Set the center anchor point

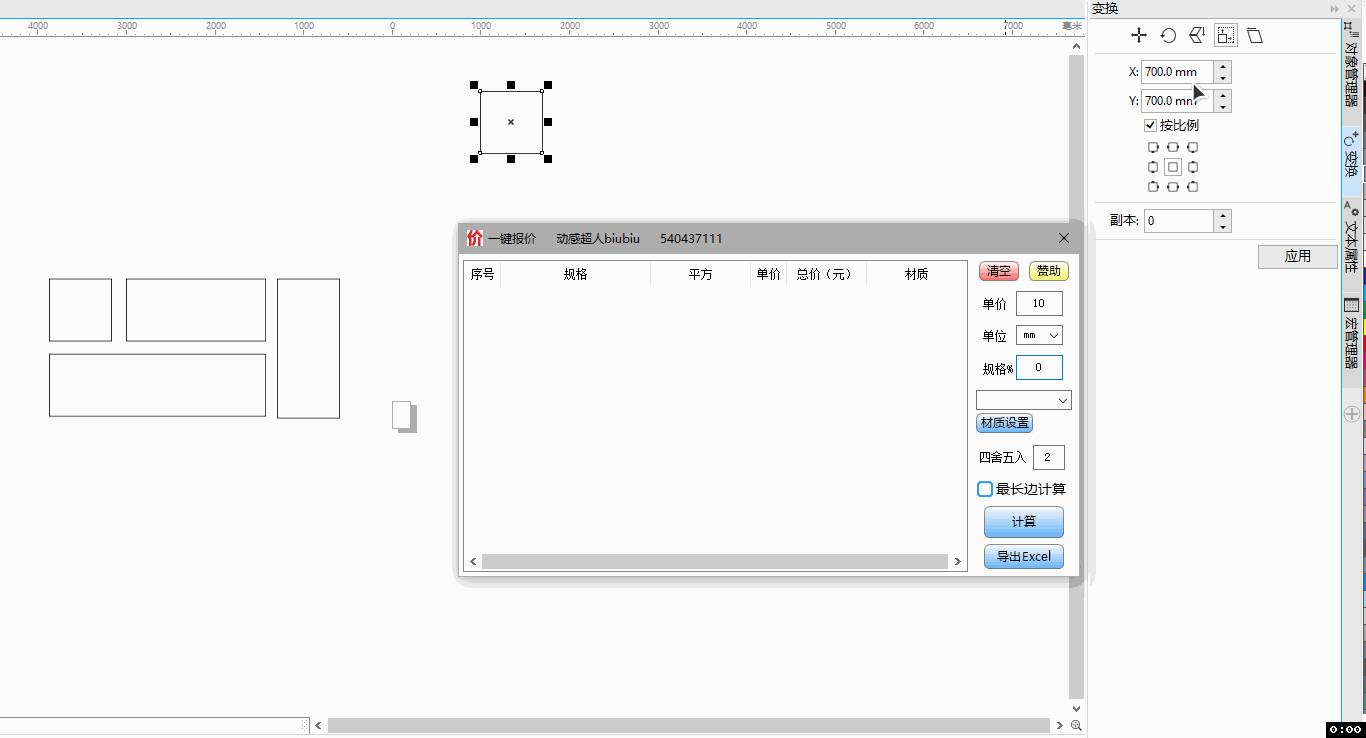[1173, 167]
